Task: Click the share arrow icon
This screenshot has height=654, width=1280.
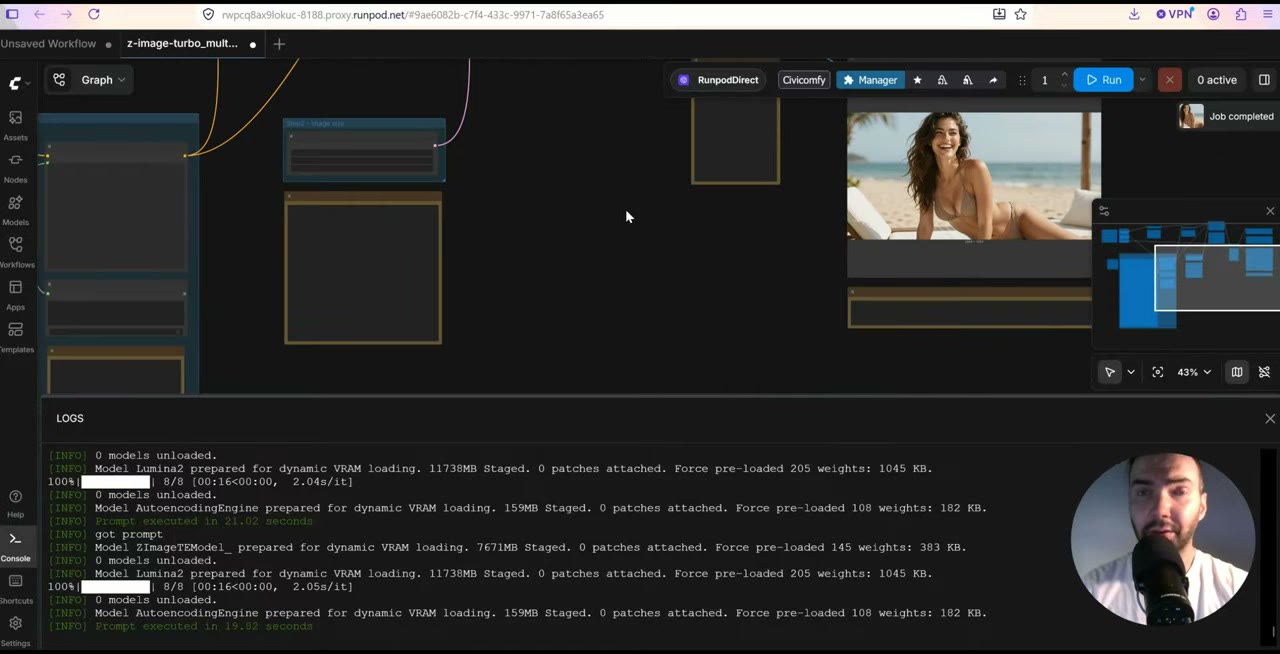Action: (993, 80)
